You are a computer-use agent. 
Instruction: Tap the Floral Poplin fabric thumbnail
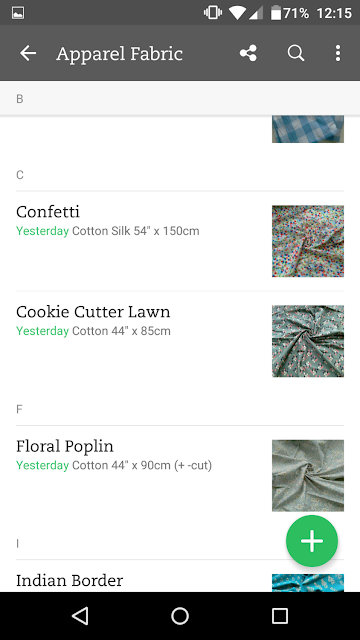(308, 476)
